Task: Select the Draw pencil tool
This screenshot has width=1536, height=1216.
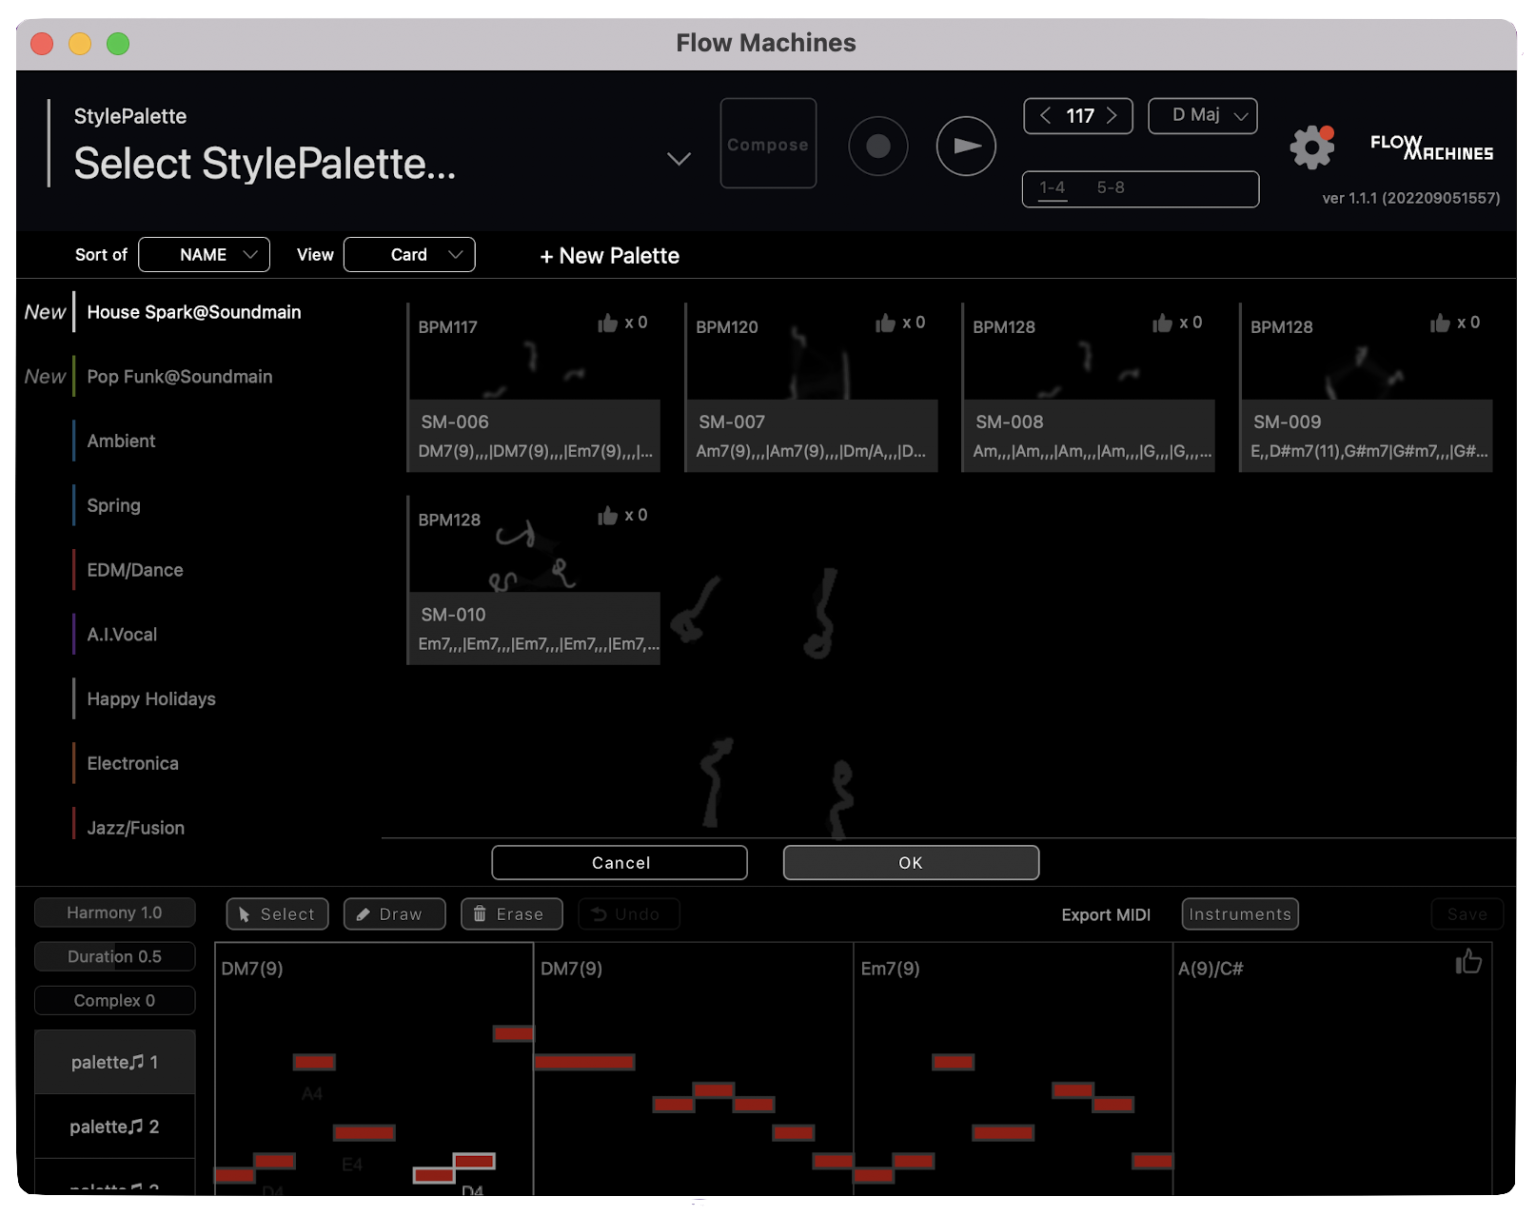Action: pyautogui.click(x=394, y=914)
